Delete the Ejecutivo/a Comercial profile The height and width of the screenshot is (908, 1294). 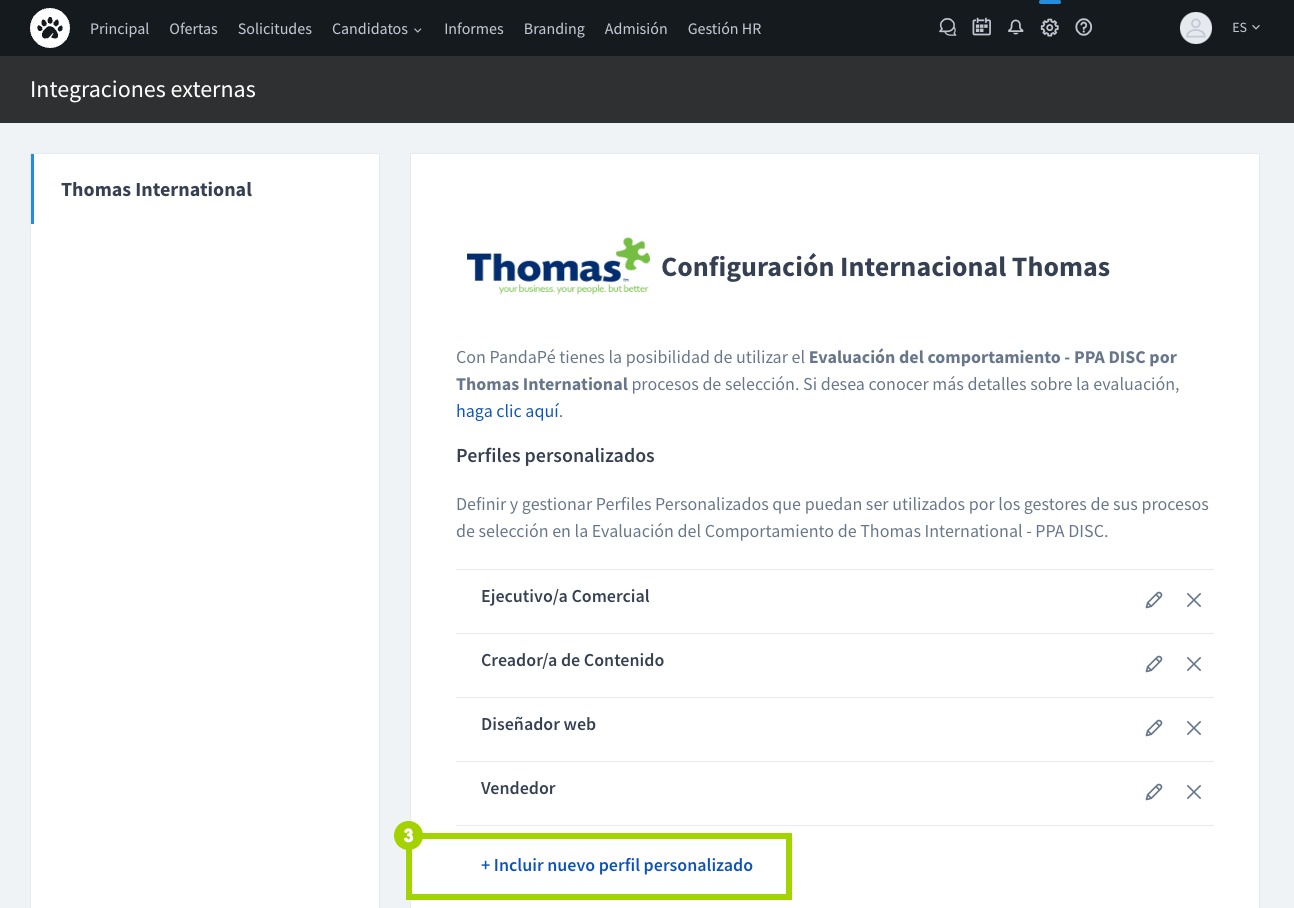(x=1193, y=600)
